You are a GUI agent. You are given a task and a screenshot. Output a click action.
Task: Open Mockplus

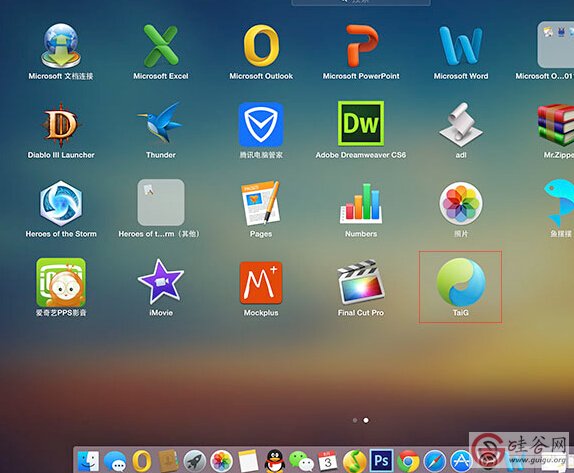click(x=261, y=282)
